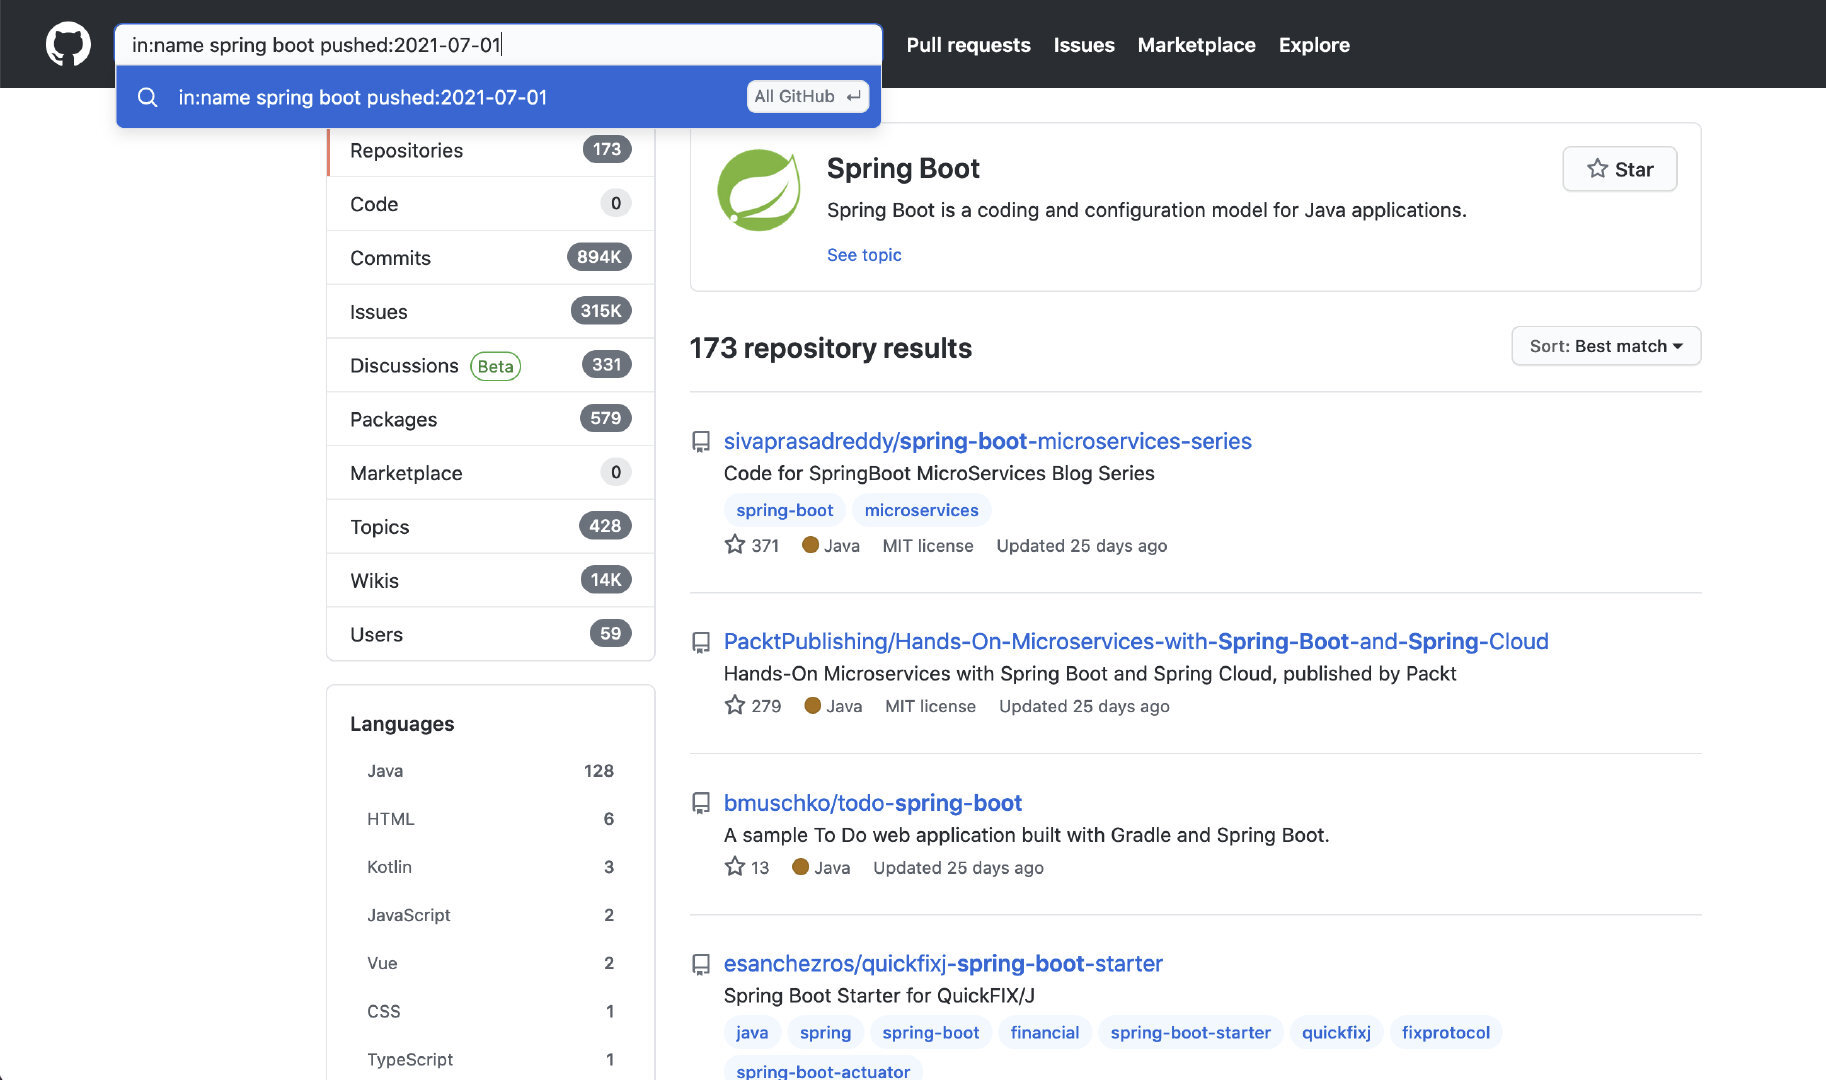Open the stargazers count 371
This screenshot has height=1080, width=1826.
[x=752, y=545]
